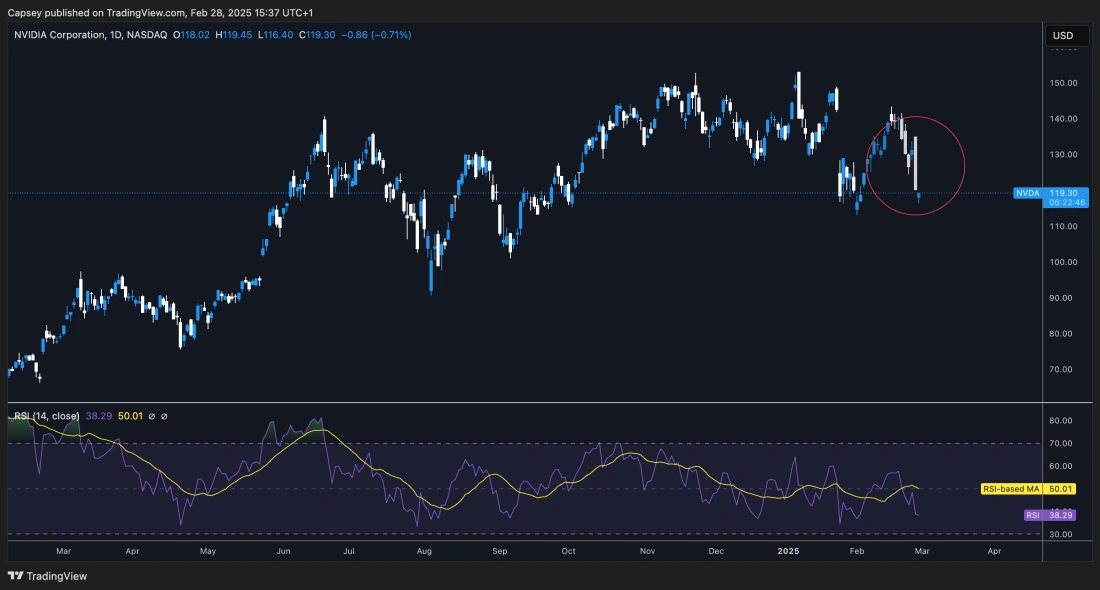1100x590 pixels.
Task: Select the NVDA price label on the axis
Action: (1029, 193)
